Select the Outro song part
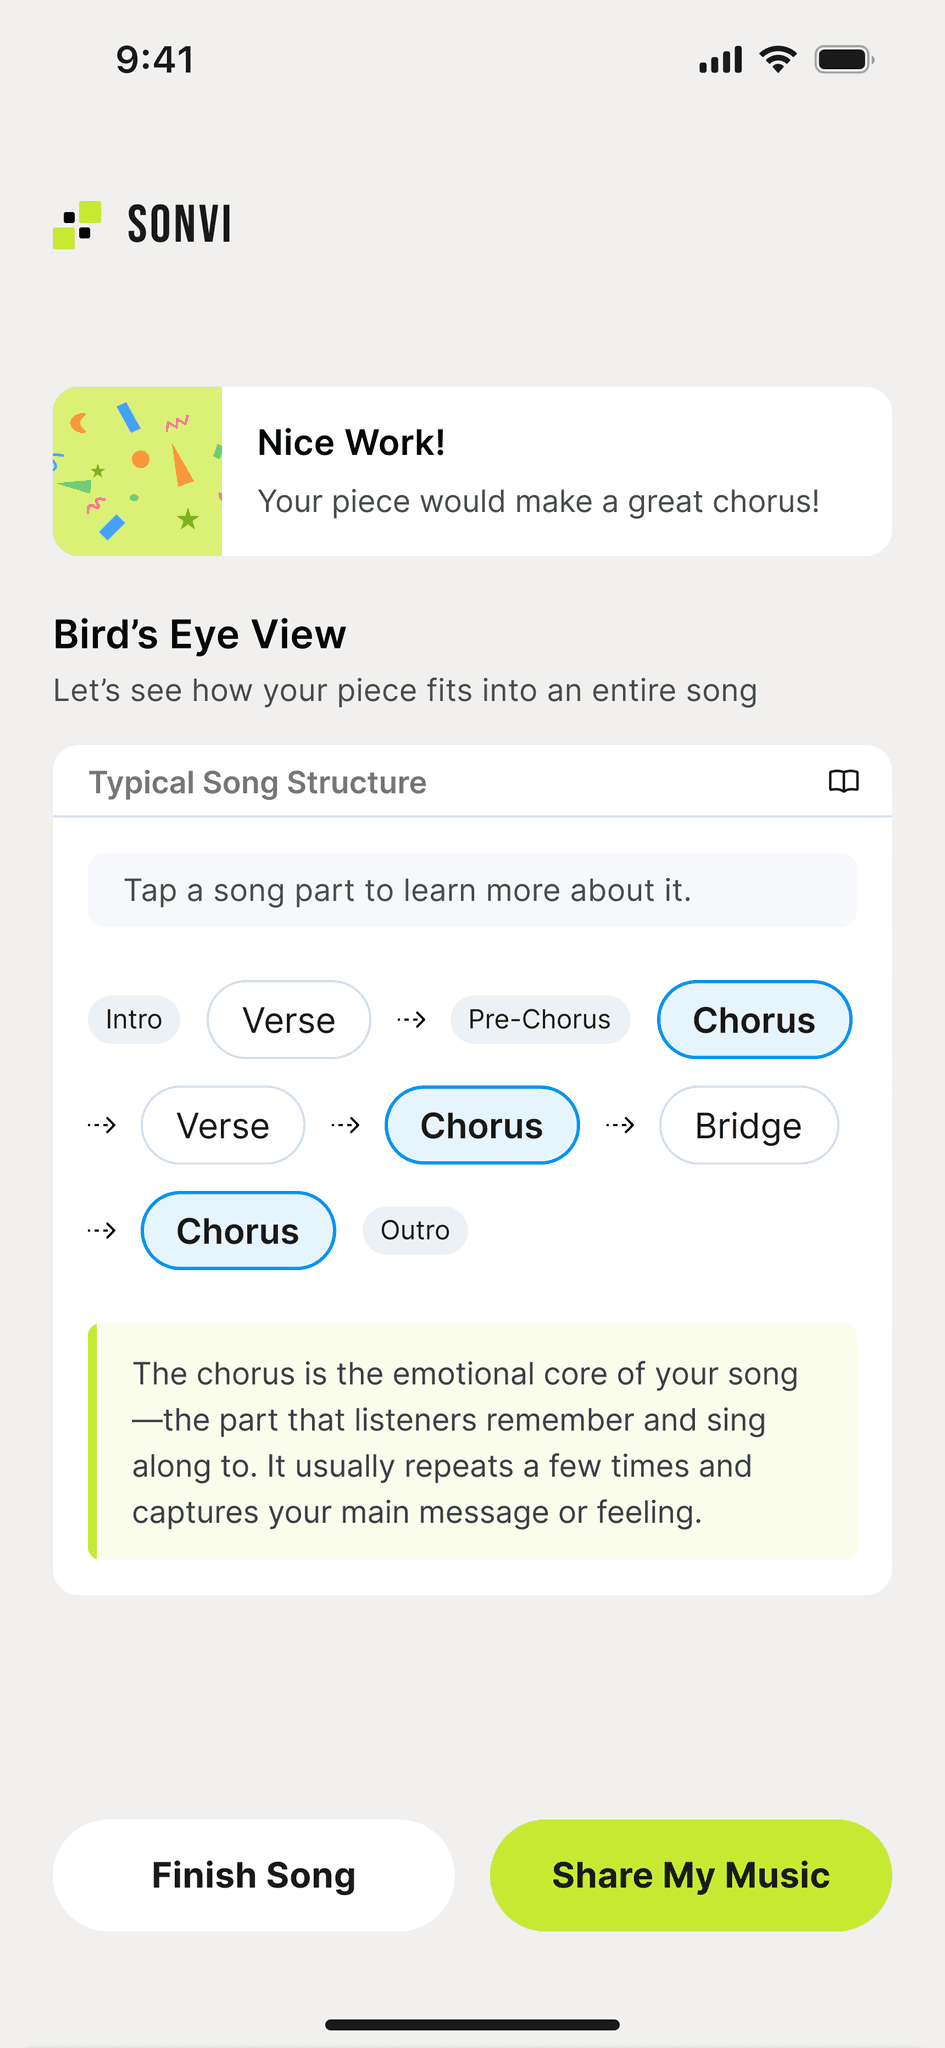The image size is (945, 2048). (415, 1231)
